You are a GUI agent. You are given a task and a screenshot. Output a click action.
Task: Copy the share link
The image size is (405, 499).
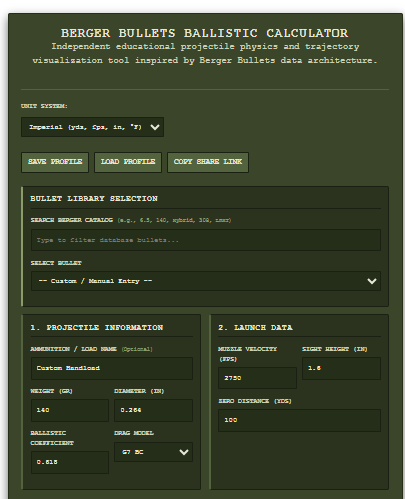click(x=208, y=162)
